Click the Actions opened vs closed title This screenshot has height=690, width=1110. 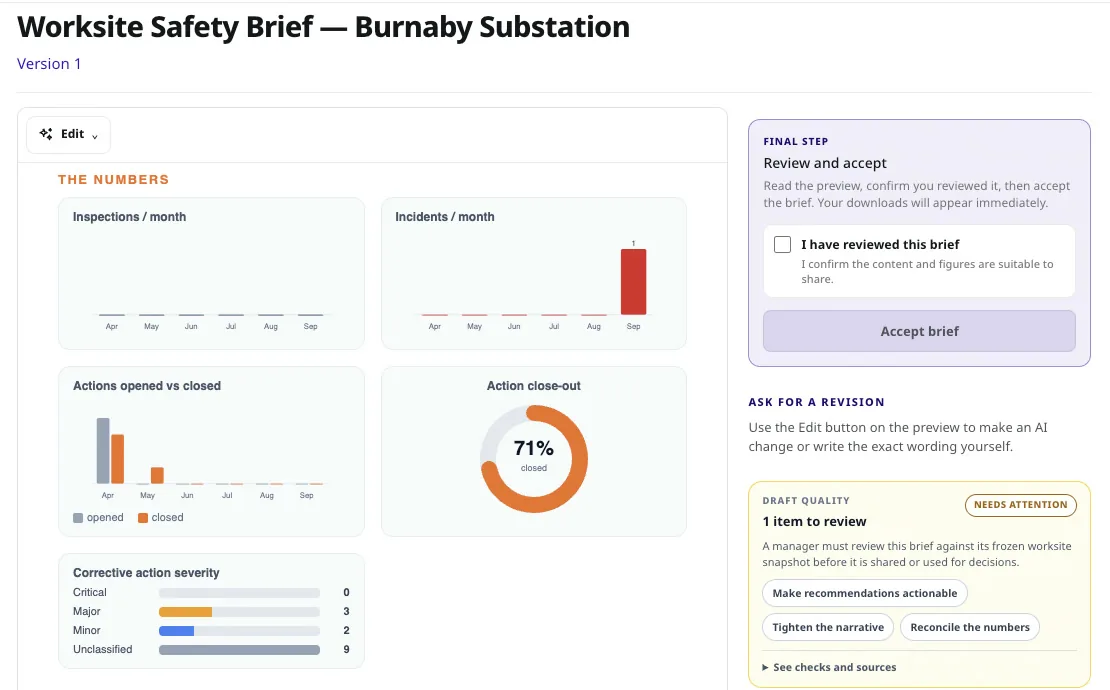[x=147, y=386]
